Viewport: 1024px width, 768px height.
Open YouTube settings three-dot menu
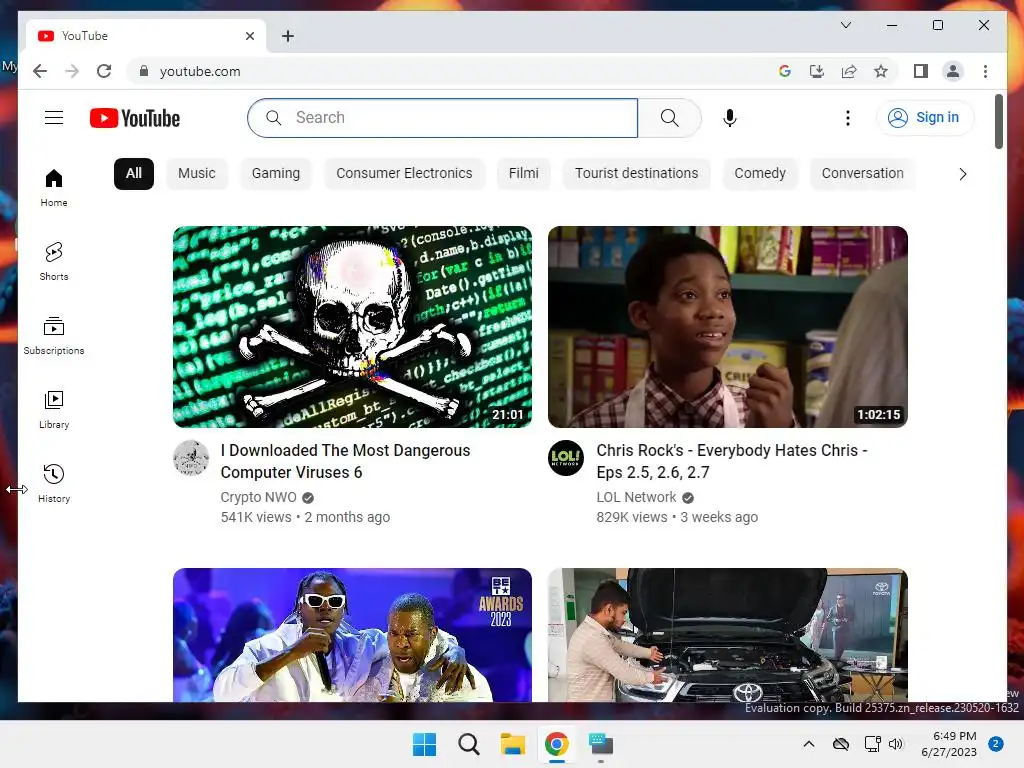(848, 118)
